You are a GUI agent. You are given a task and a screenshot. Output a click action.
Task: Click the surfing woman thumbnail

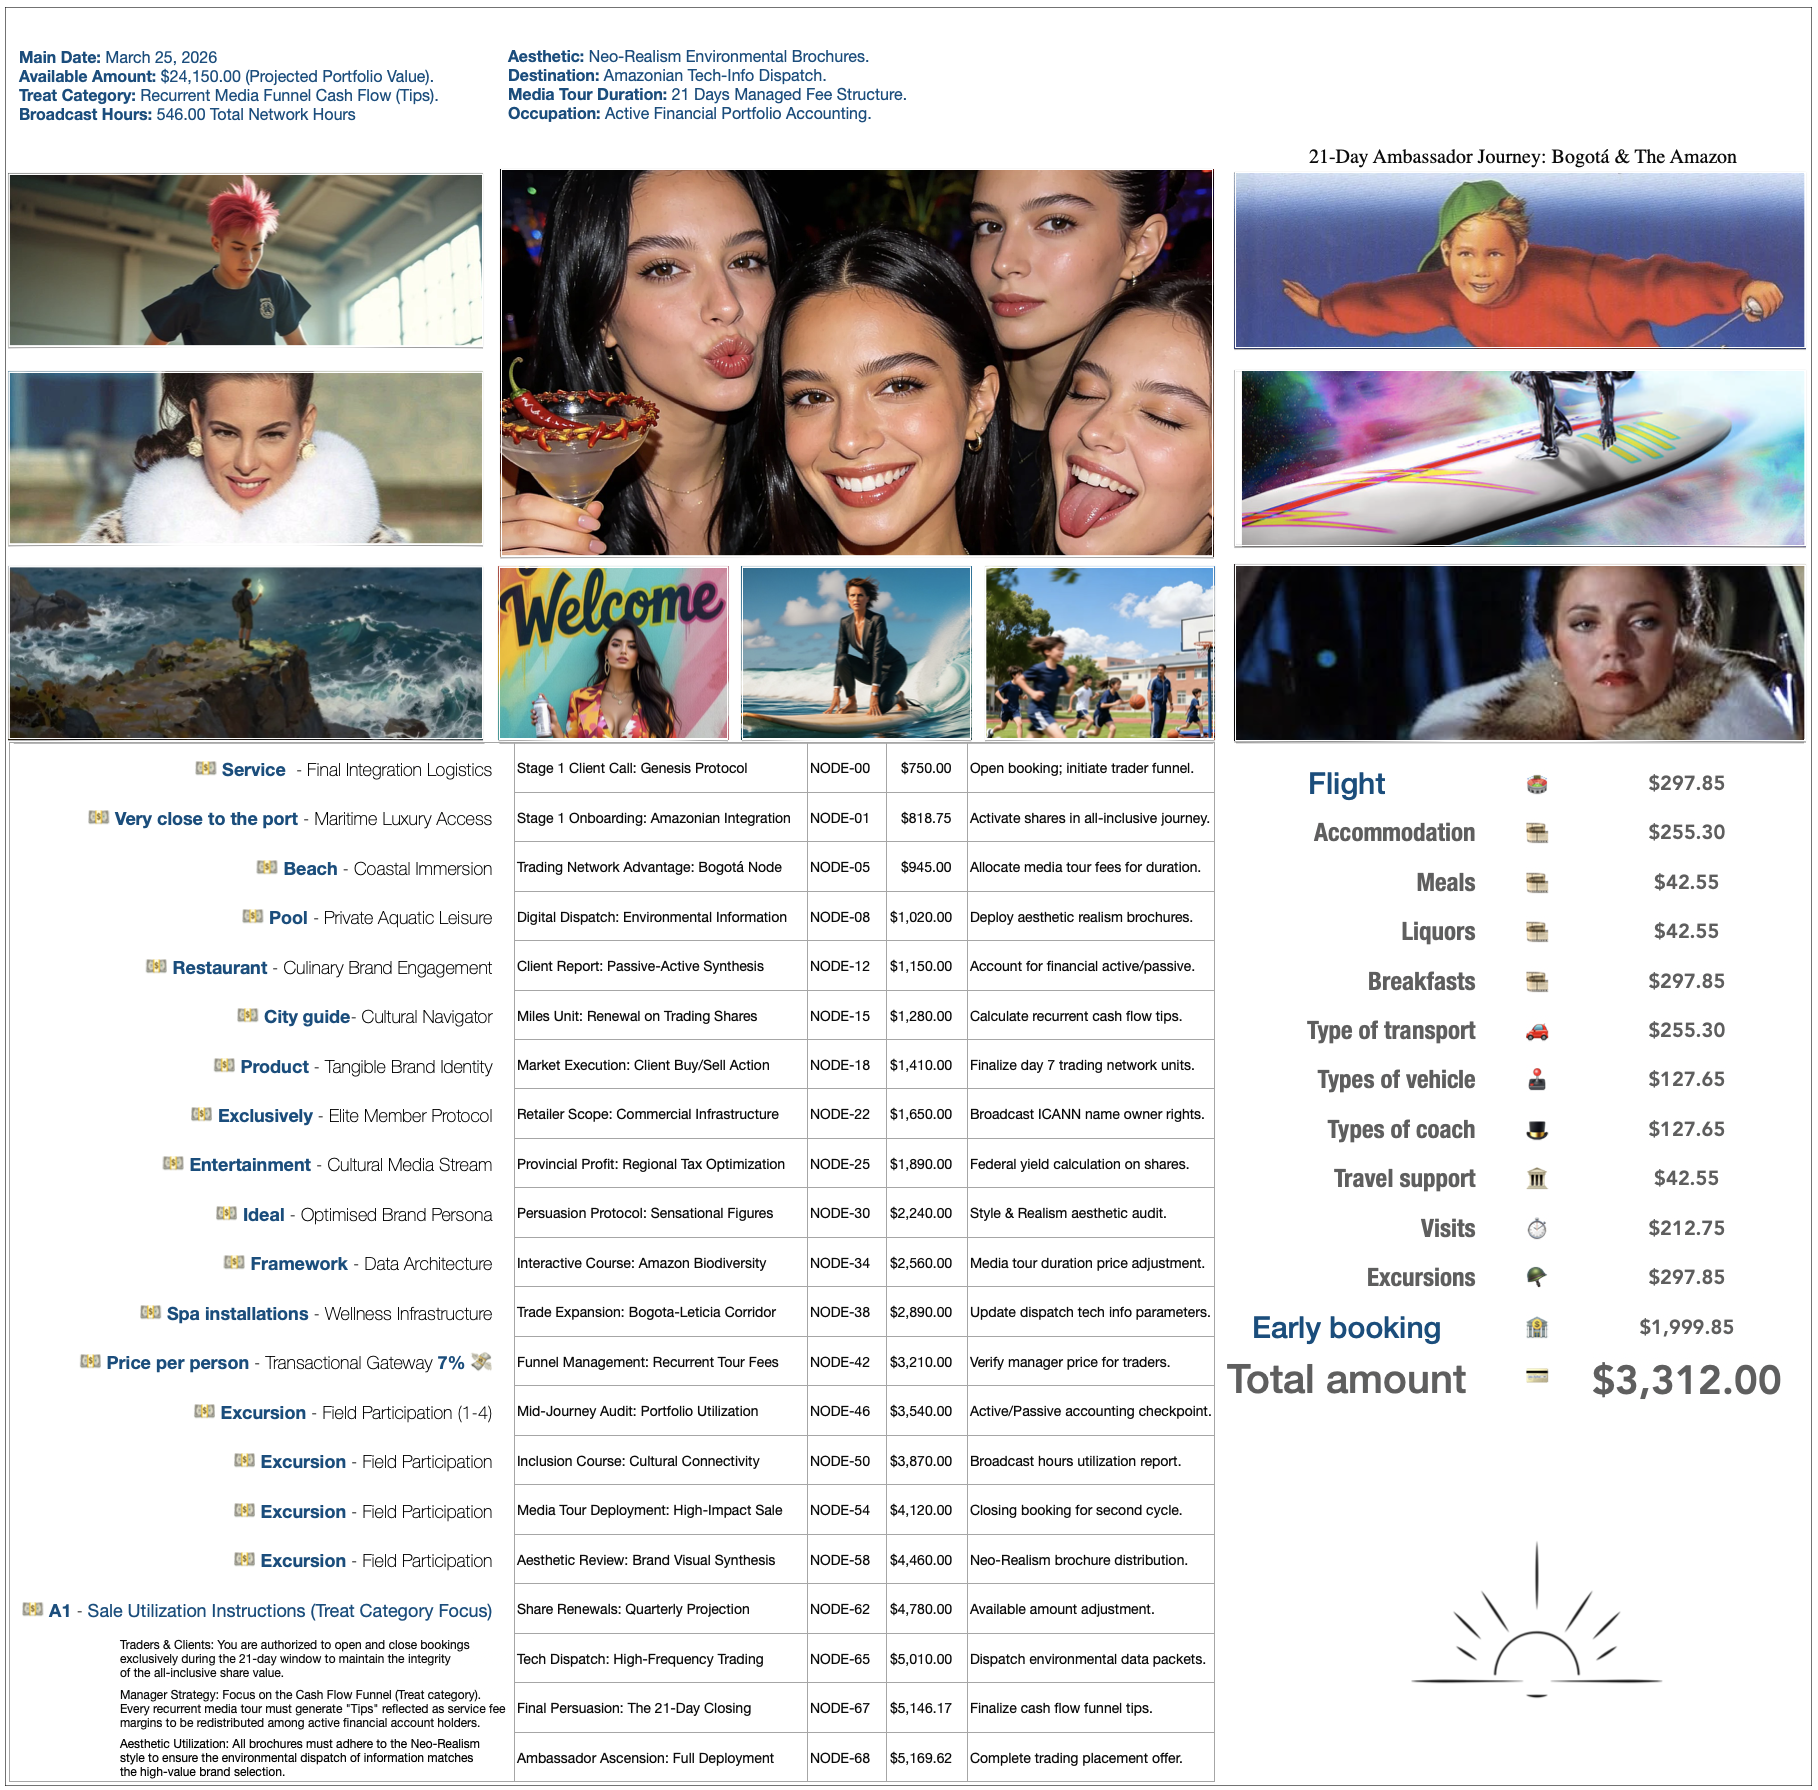[x=856, y=650]
